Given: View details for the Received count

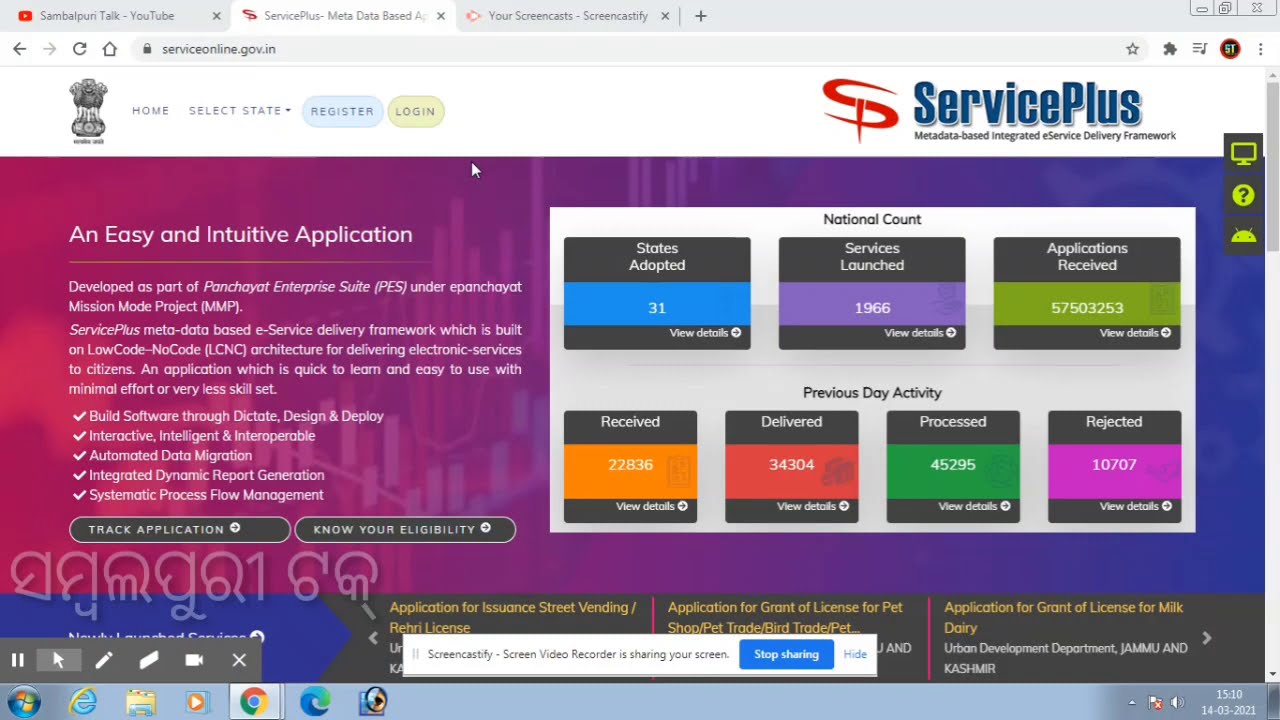Looking at the screenshot, I should 652,506.
